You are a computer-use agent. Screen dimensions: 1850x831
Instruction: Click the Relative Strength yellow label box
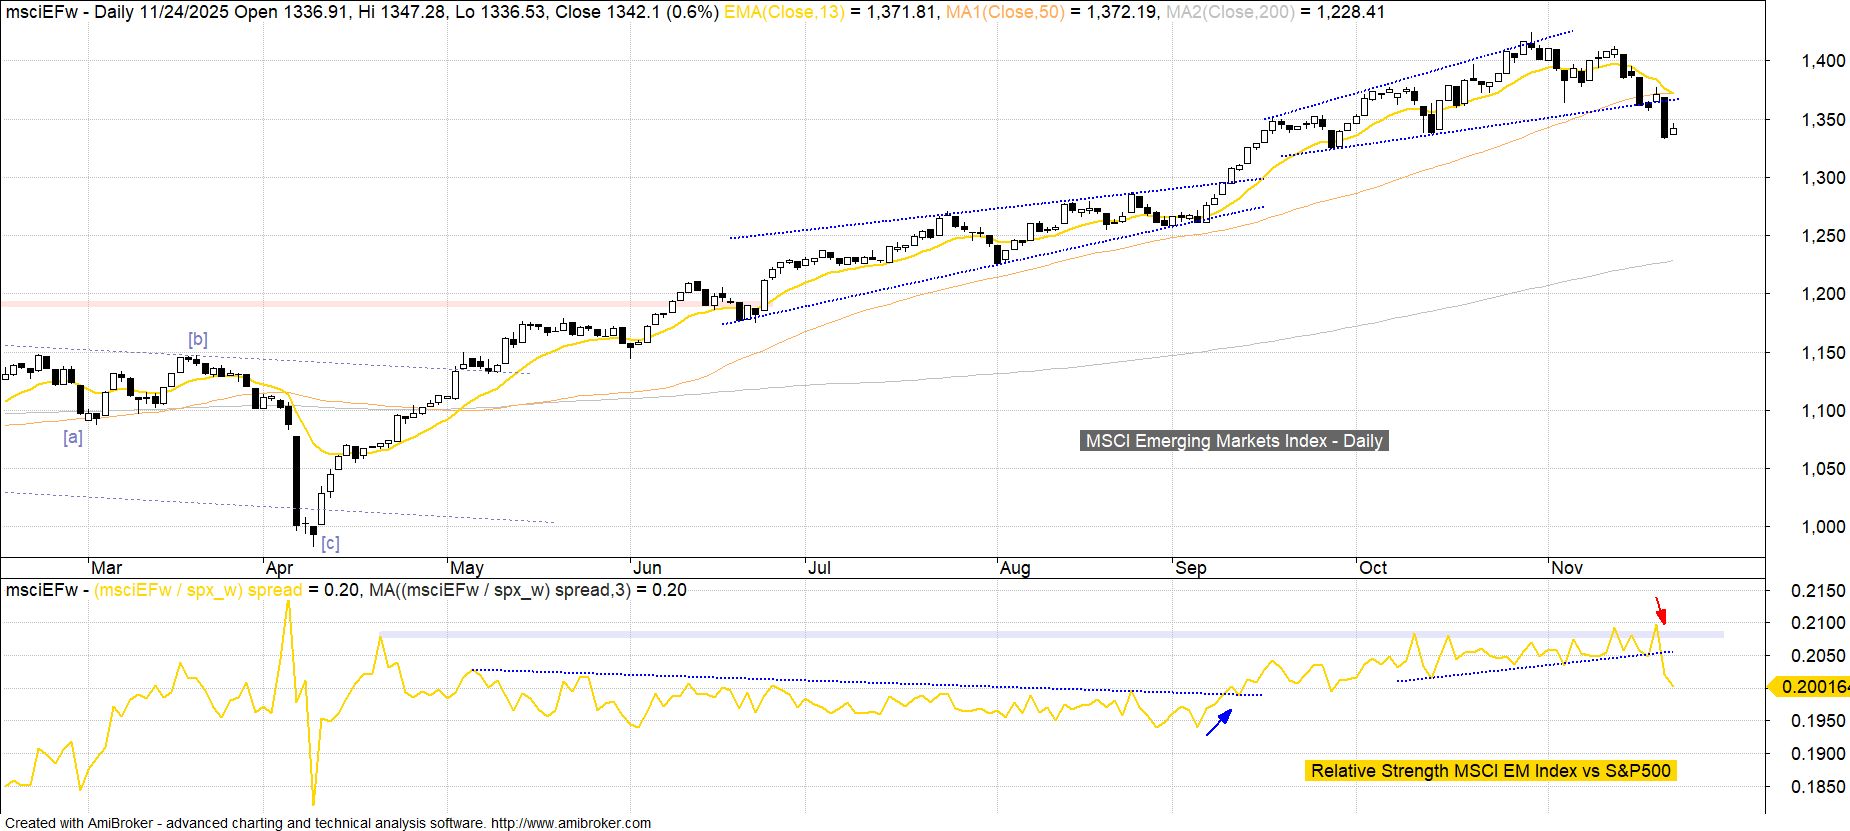[x=1490, y=771]
